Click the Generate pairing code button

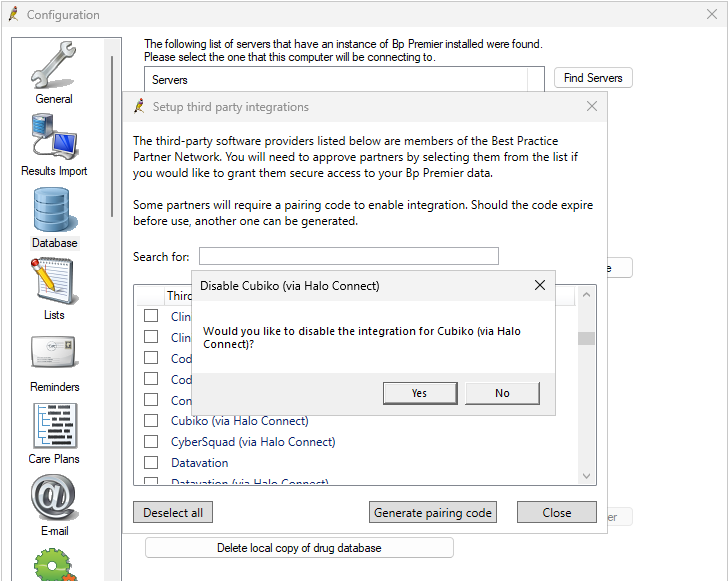click(x=433, y=513)
